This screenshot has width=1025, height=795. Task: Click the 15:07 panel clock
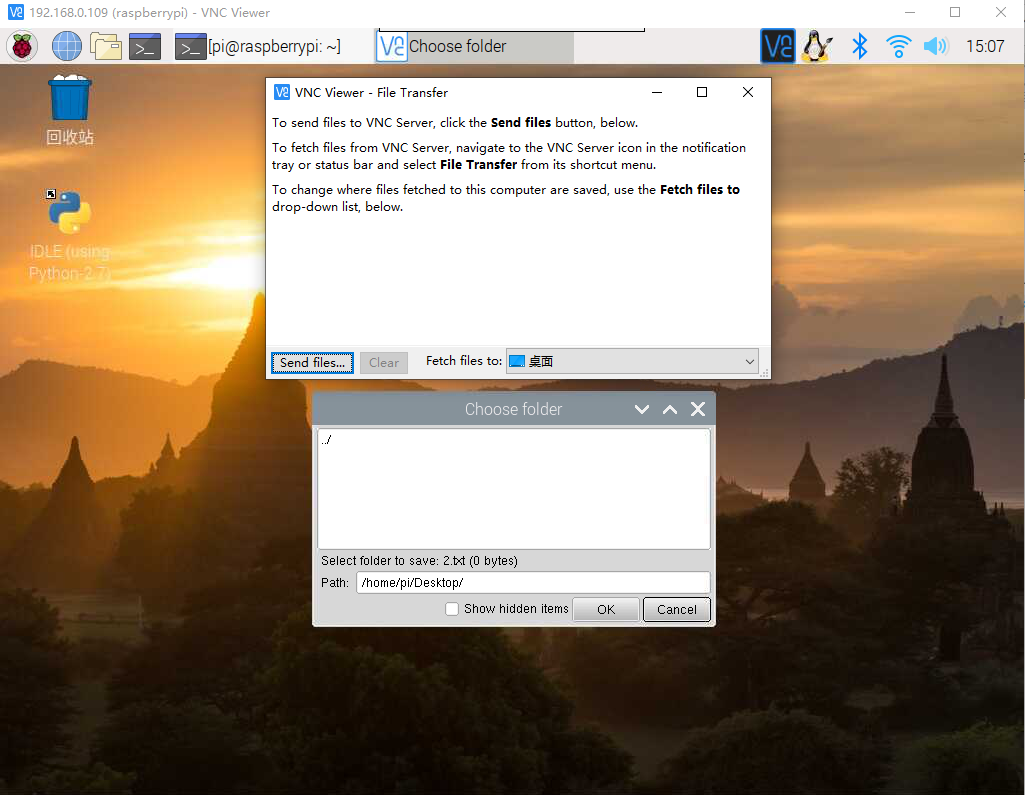(x=985, y=46)
